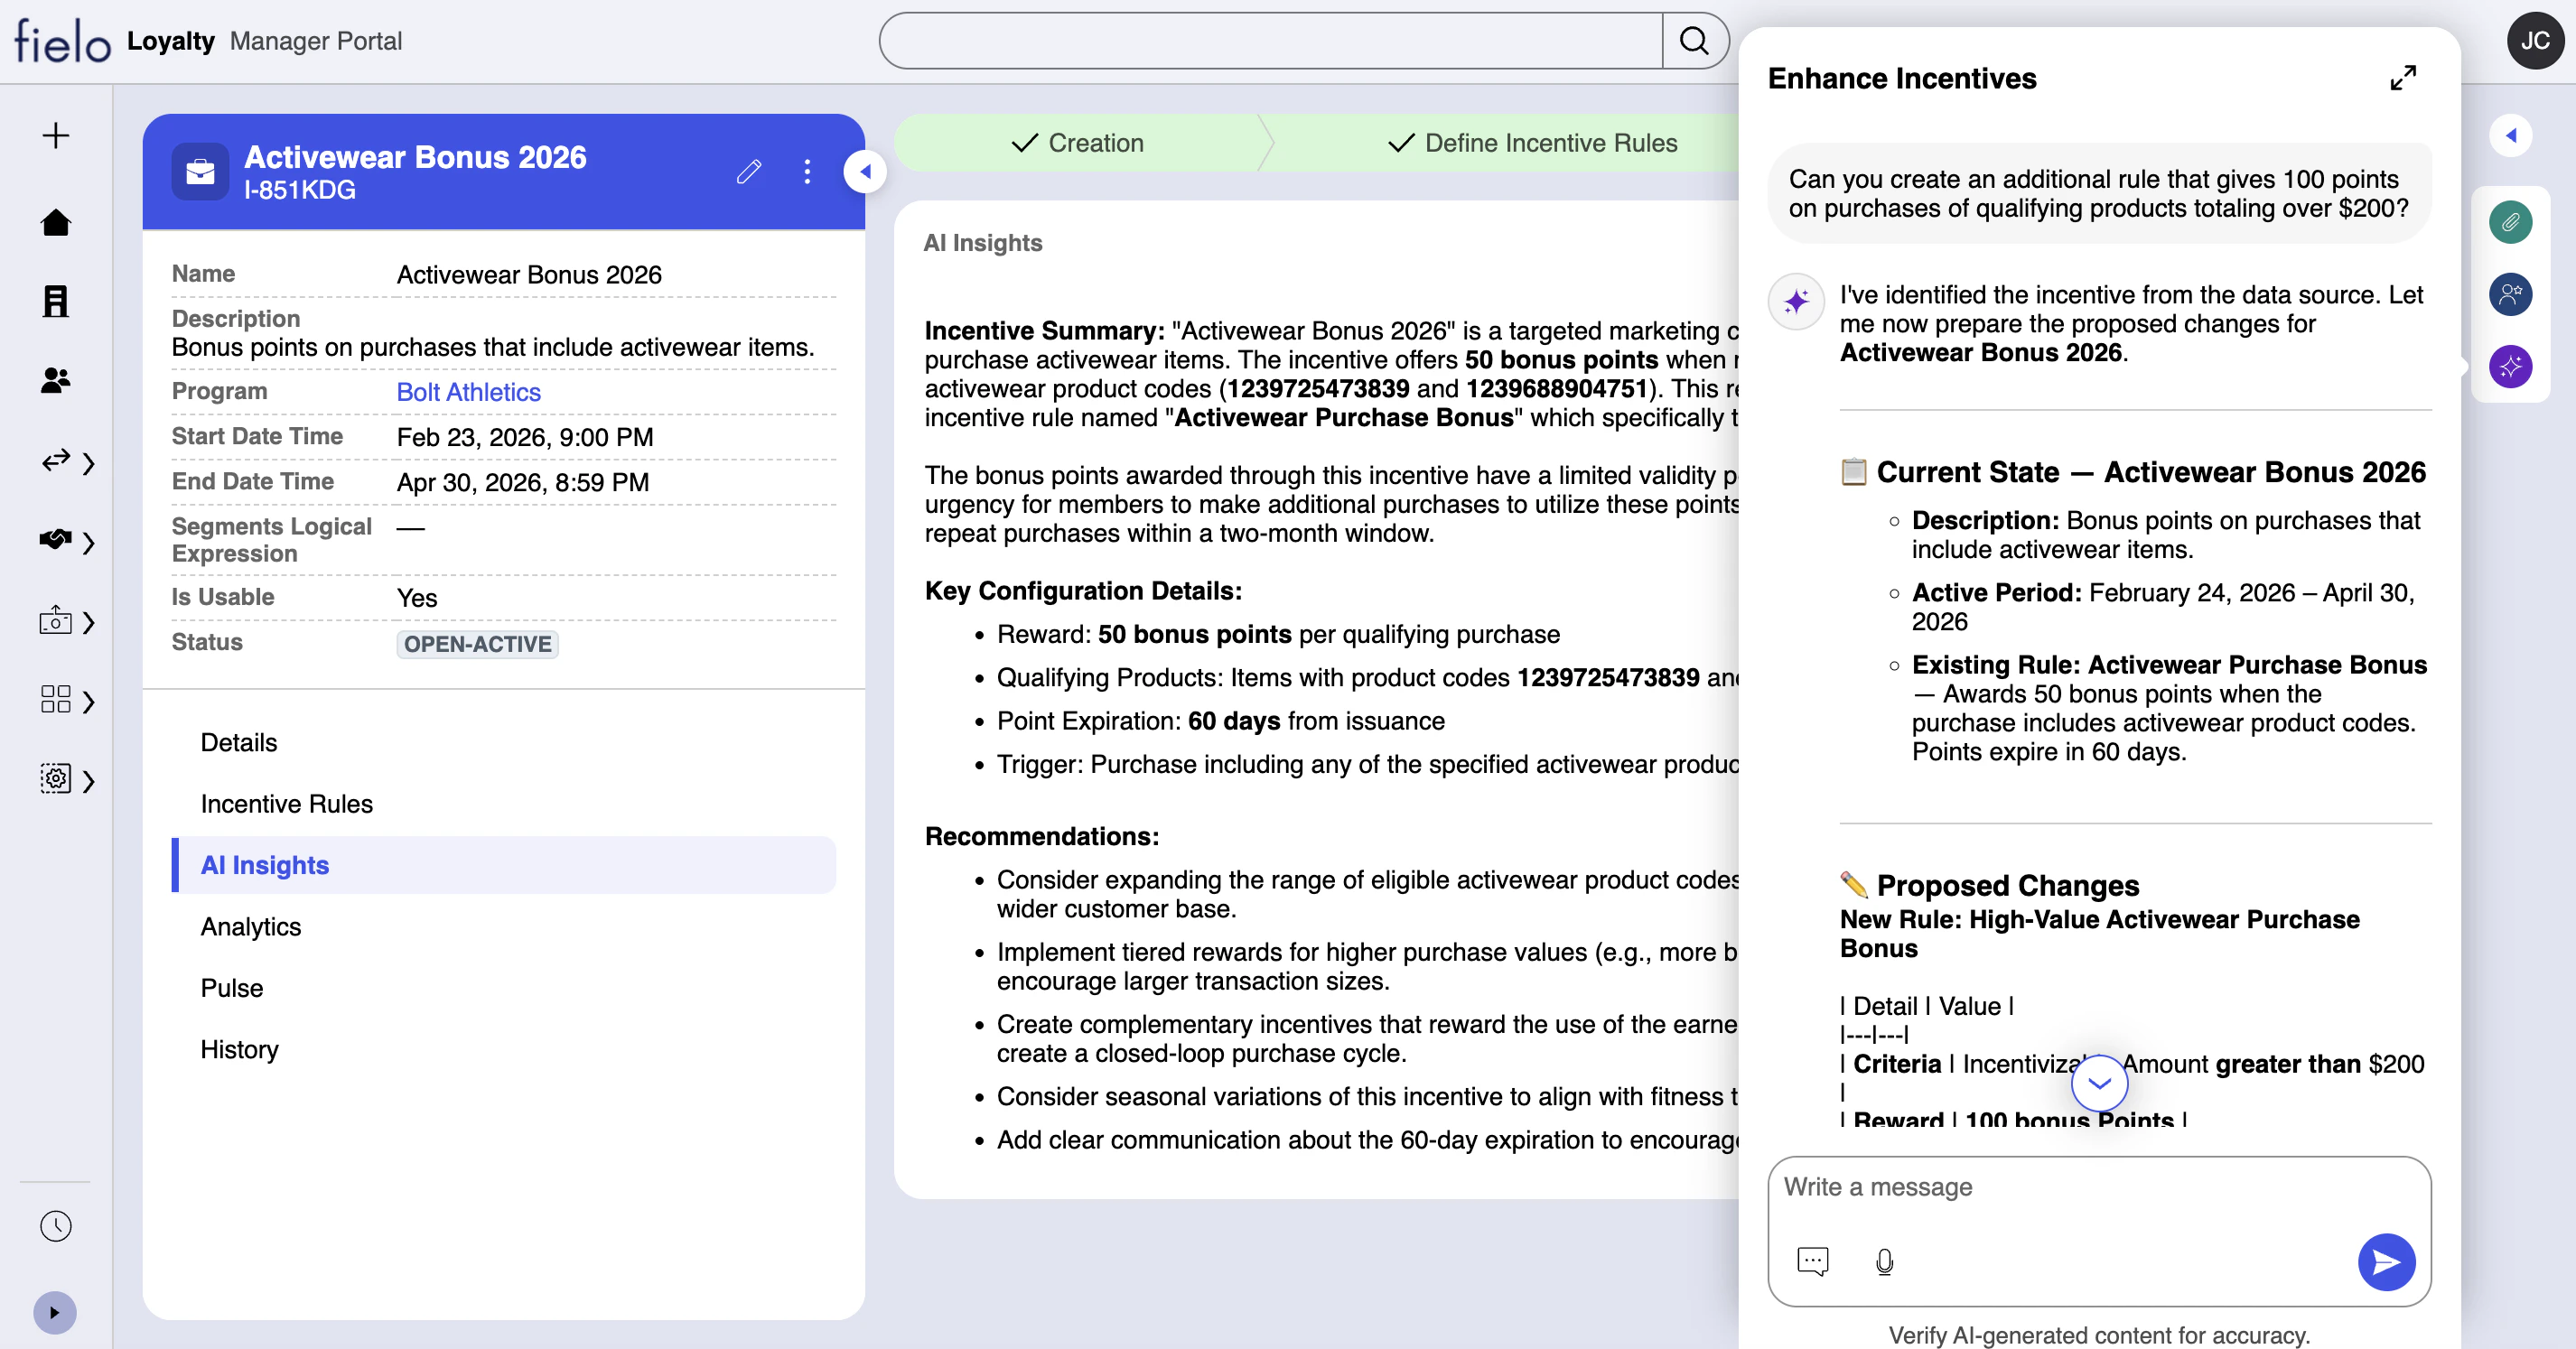Click the plus icon at the sidebar top
Viewport: 2576px width, 1349px height.
pos(56,135)
